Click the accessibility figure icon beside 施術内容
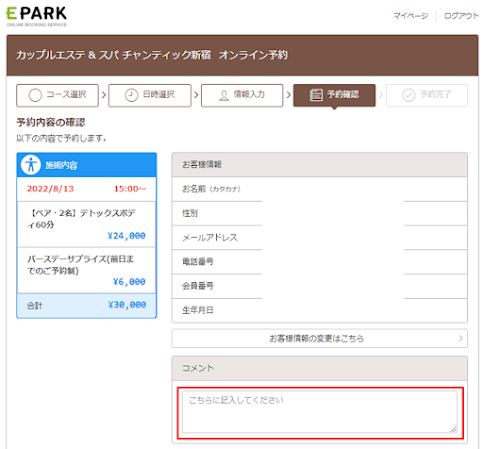 point(31,165)
